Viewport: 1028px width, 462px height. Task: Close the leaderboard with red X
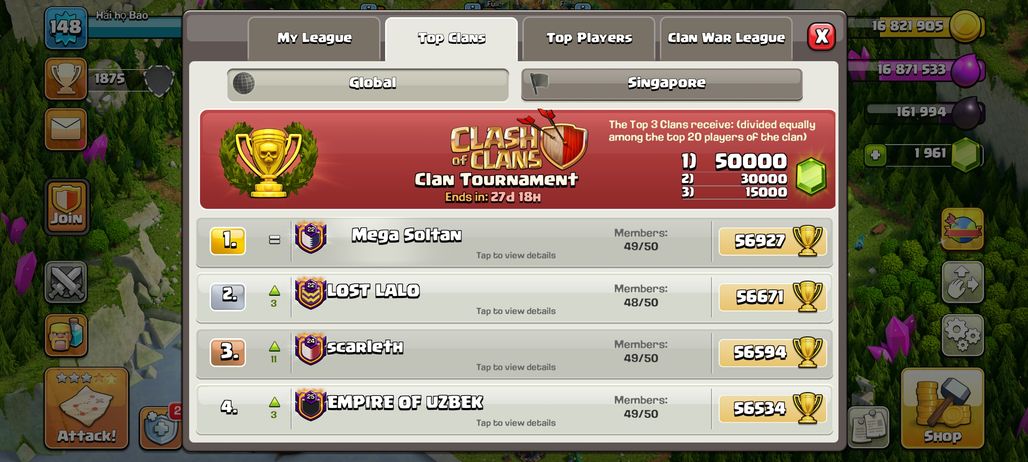tap(821, 36)
